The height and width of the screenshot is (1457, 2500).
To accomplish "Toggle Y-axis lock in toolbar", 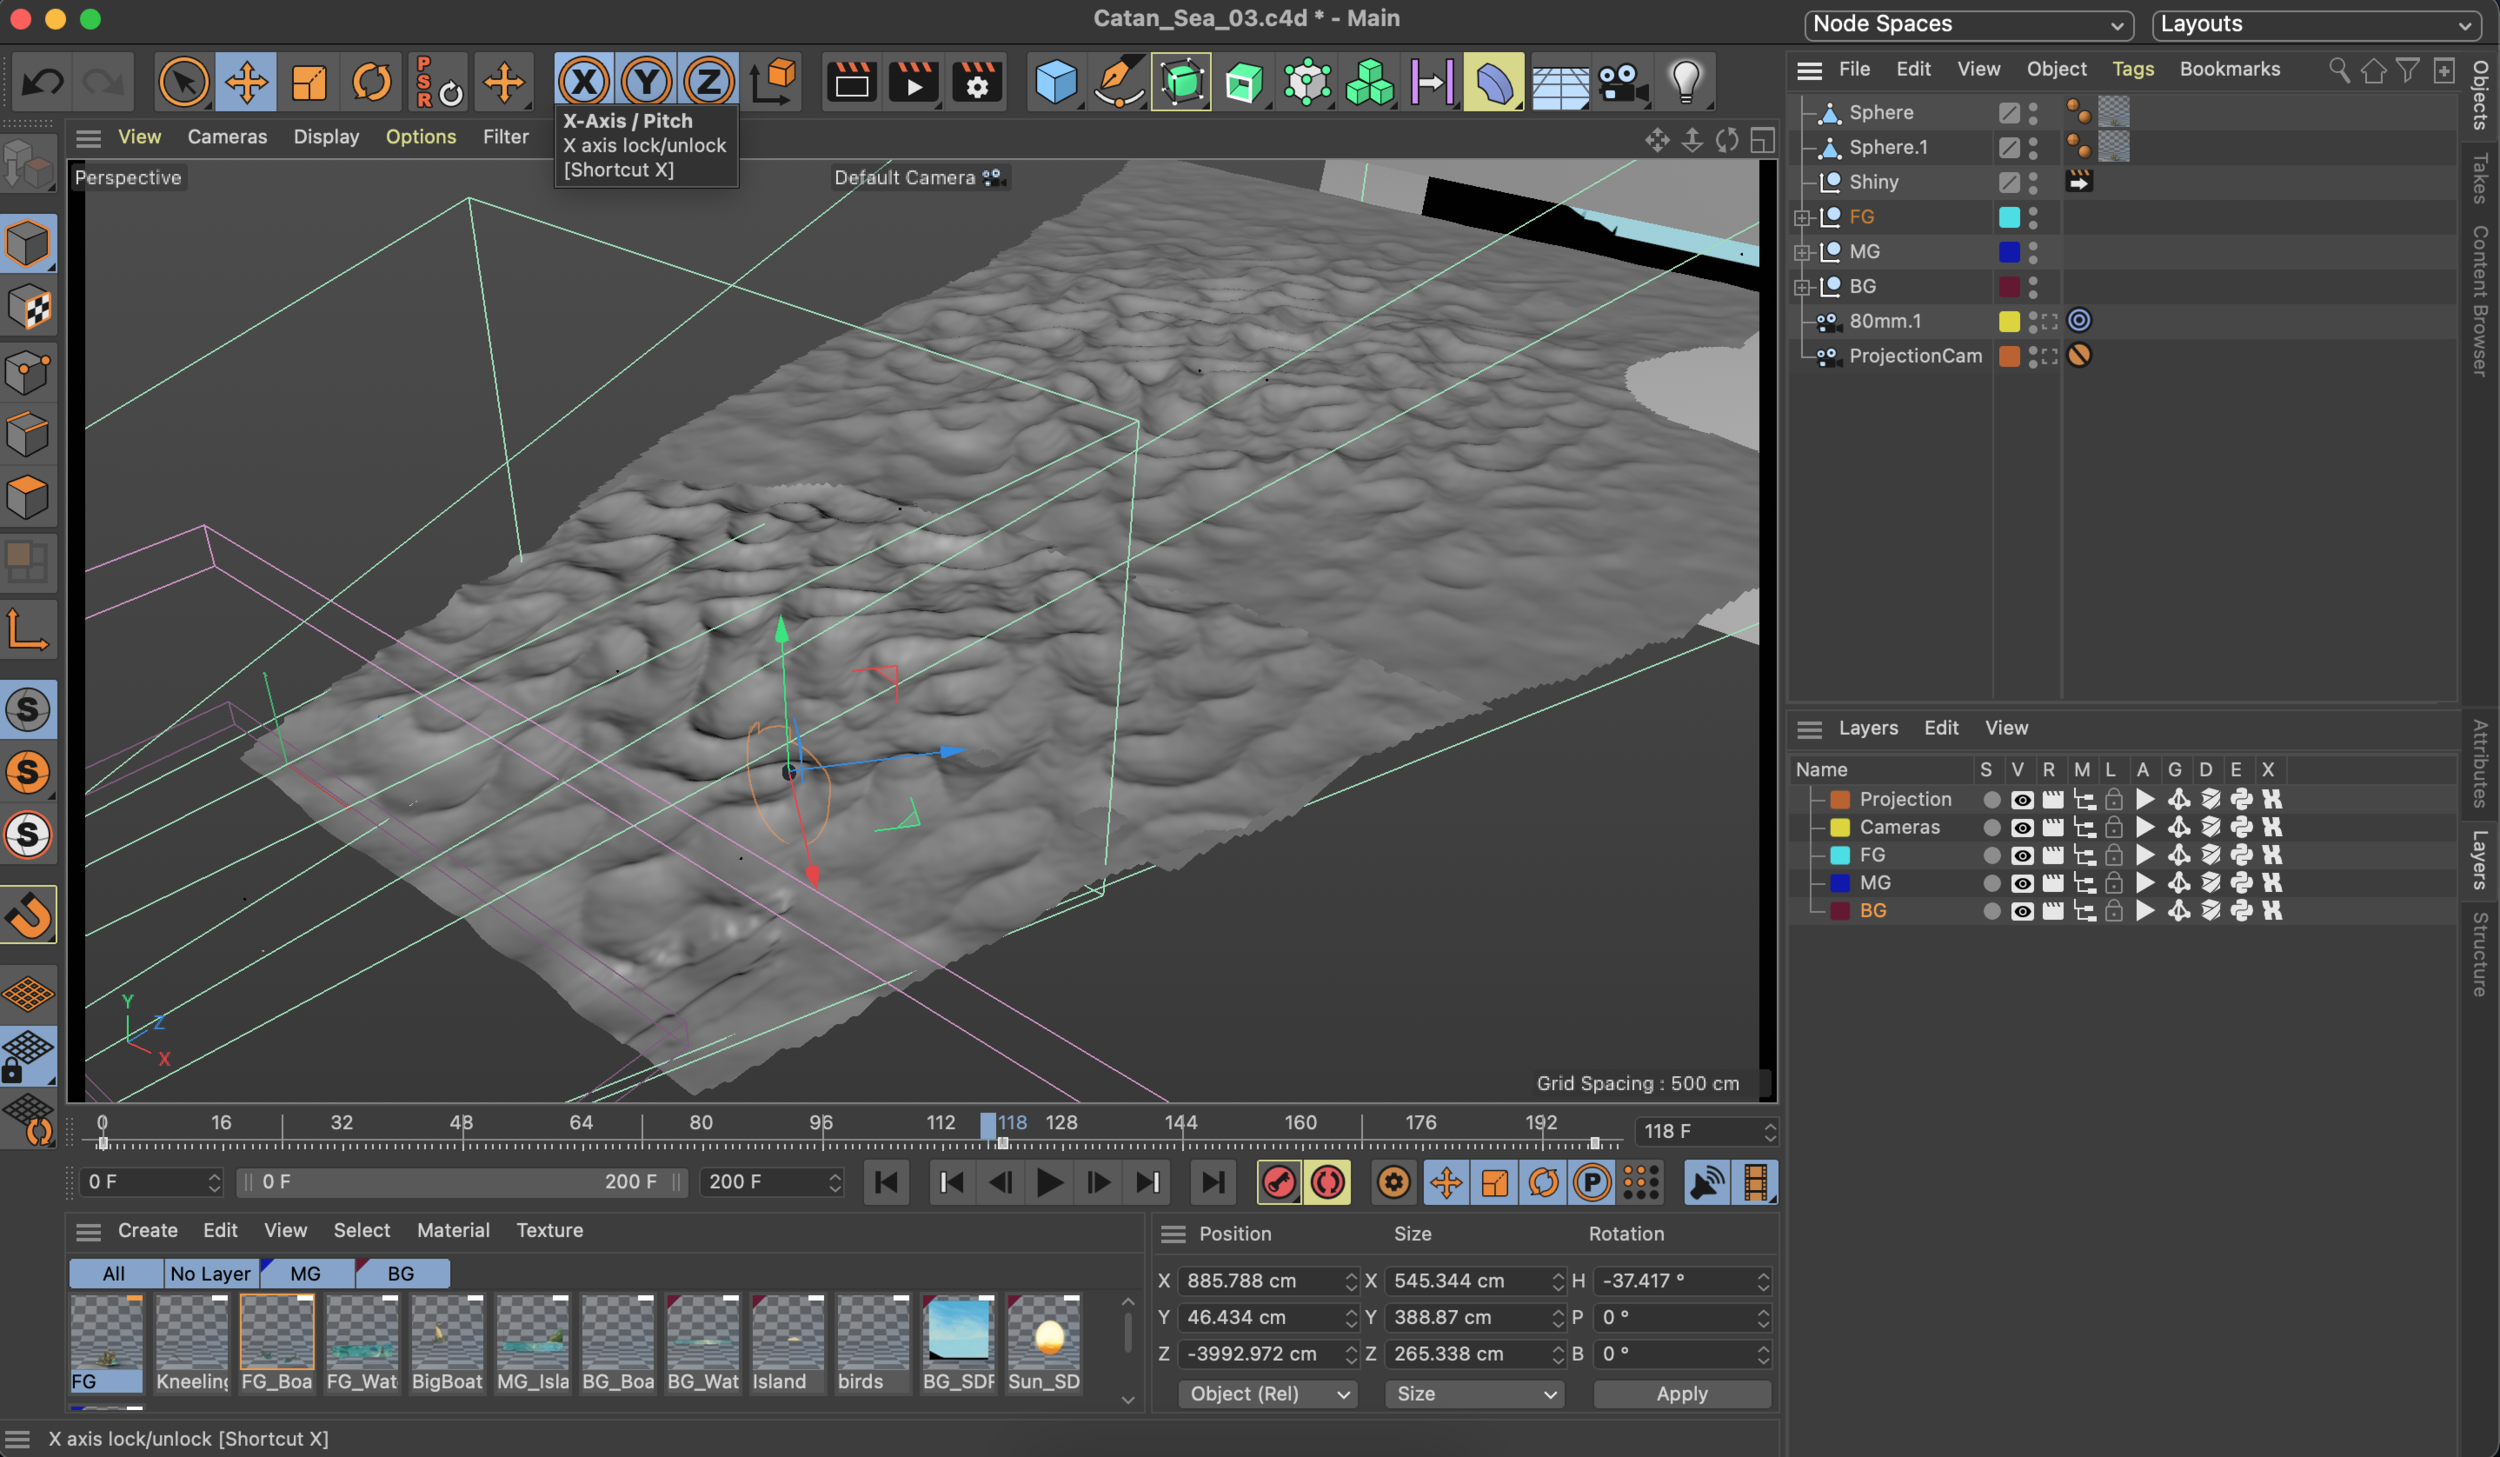I will [646, 82].
